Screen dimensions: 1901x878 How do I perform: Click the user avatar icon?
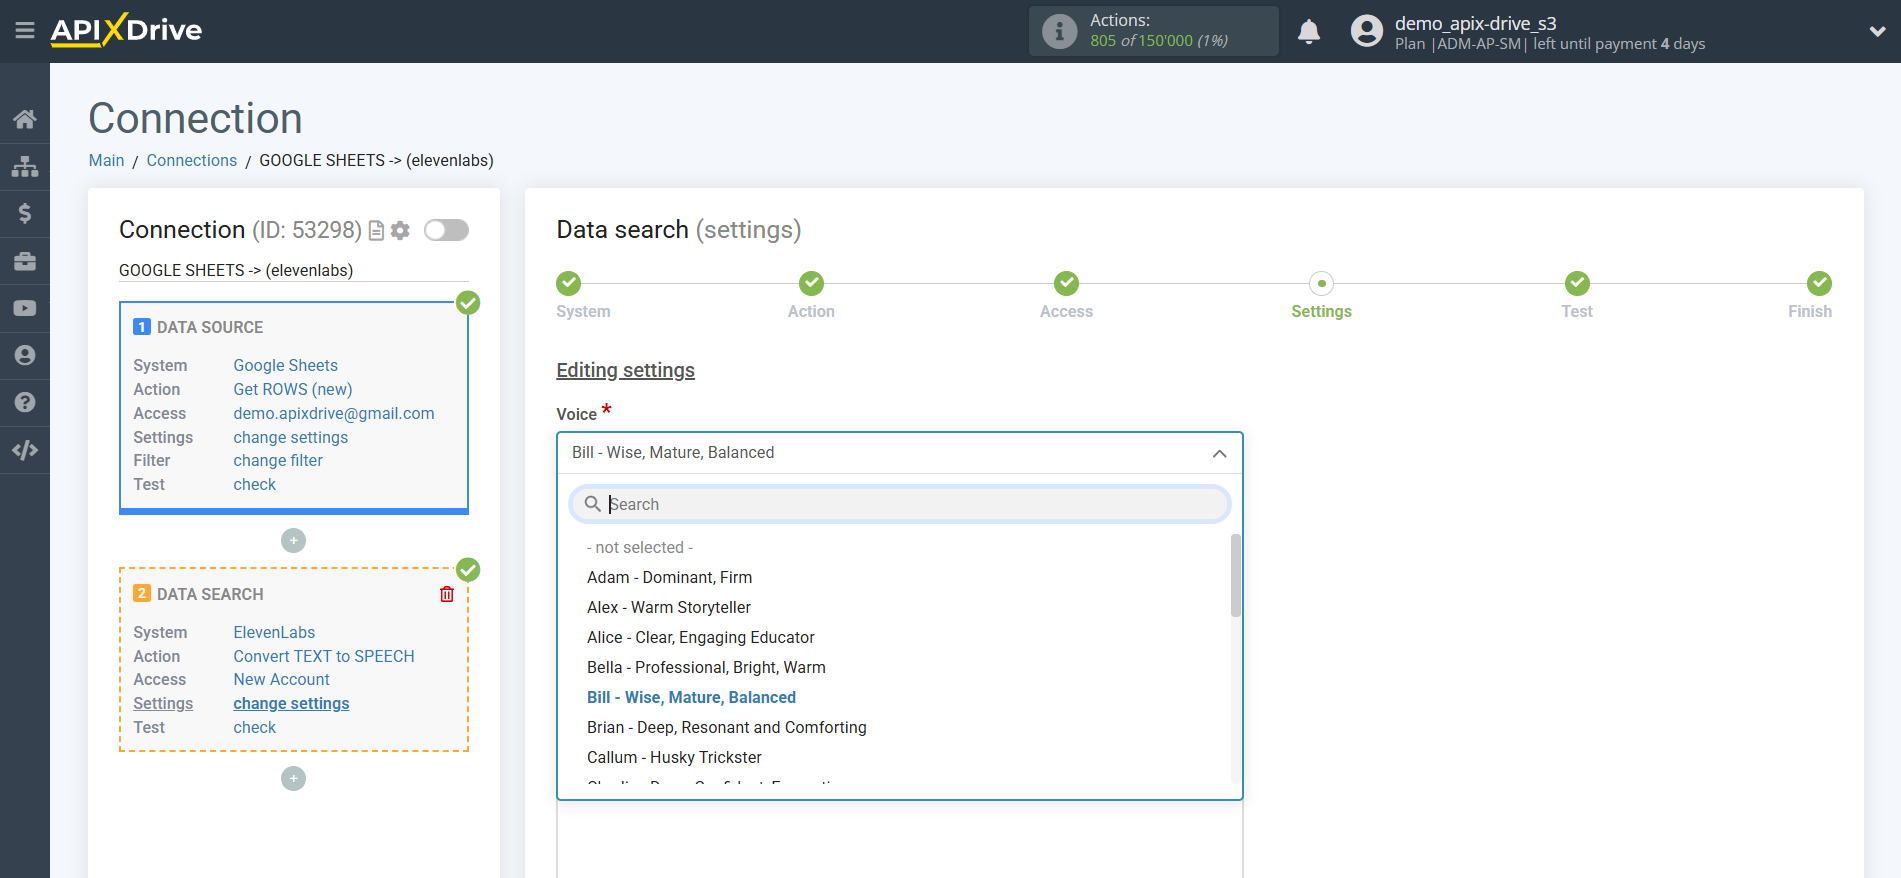(x=1366, y=31)
